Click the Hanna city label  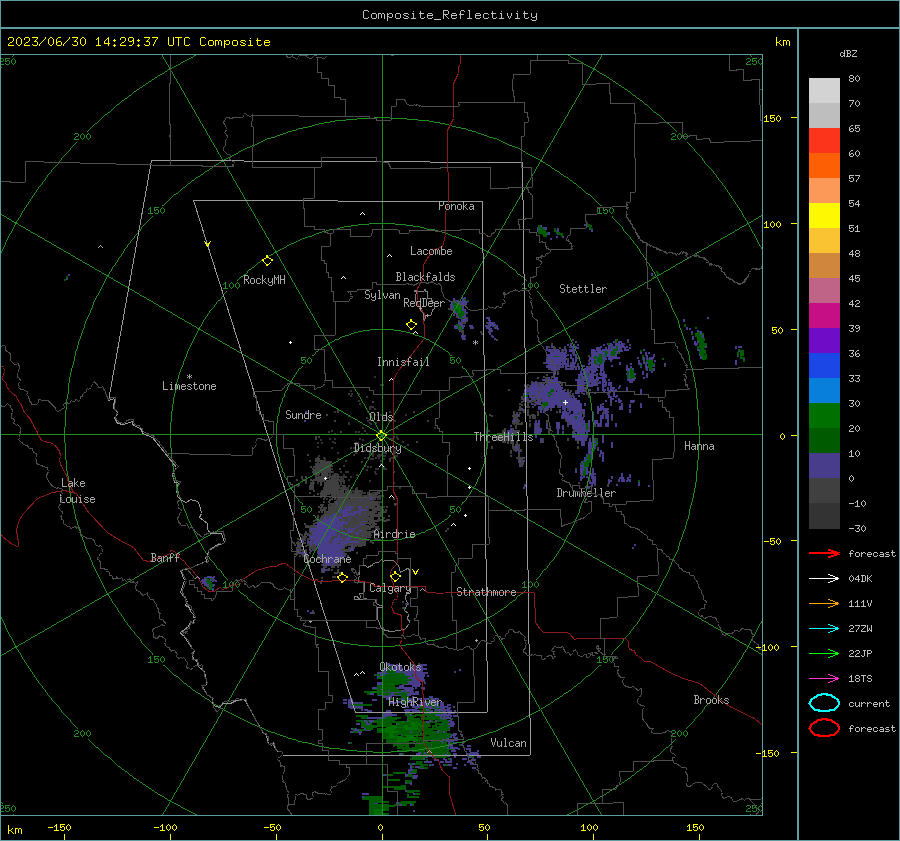click(699, 446)
